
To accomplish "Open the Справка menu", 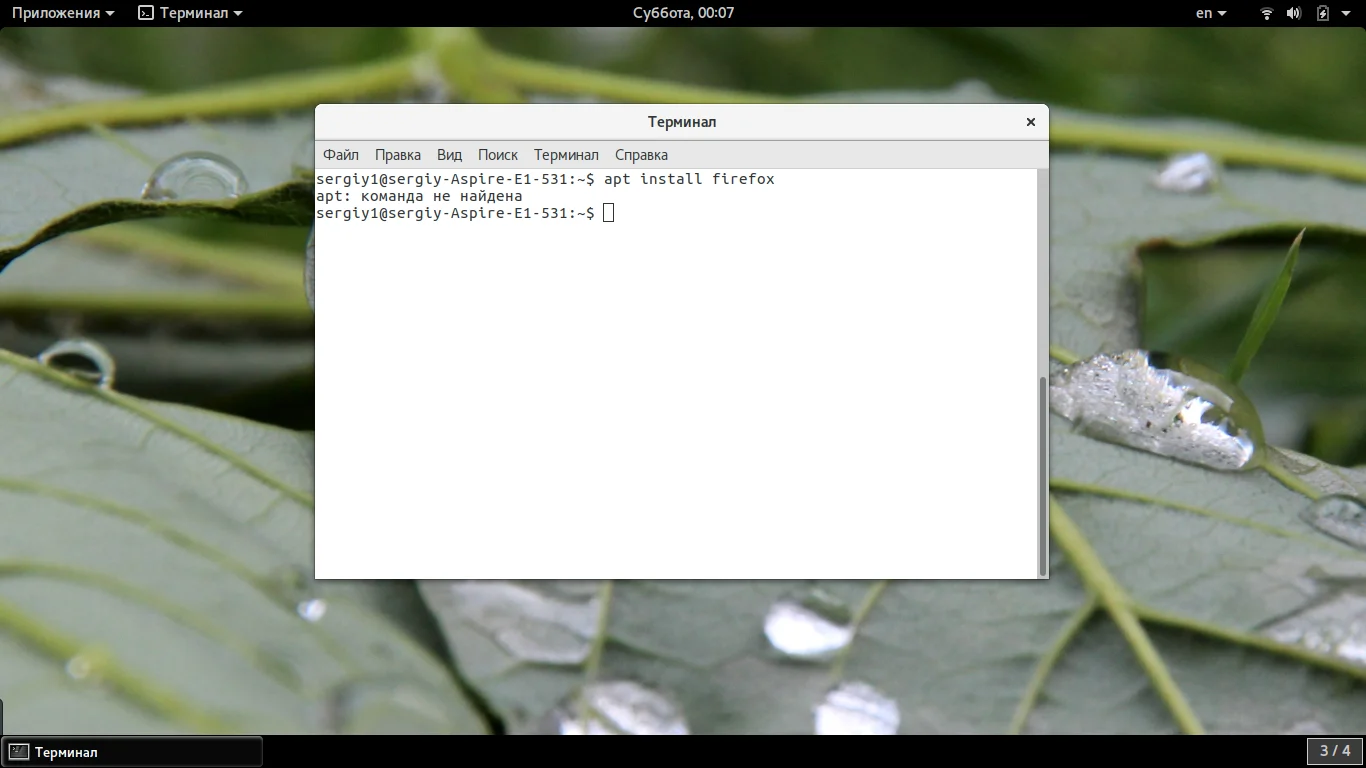I will pos(641,155).
